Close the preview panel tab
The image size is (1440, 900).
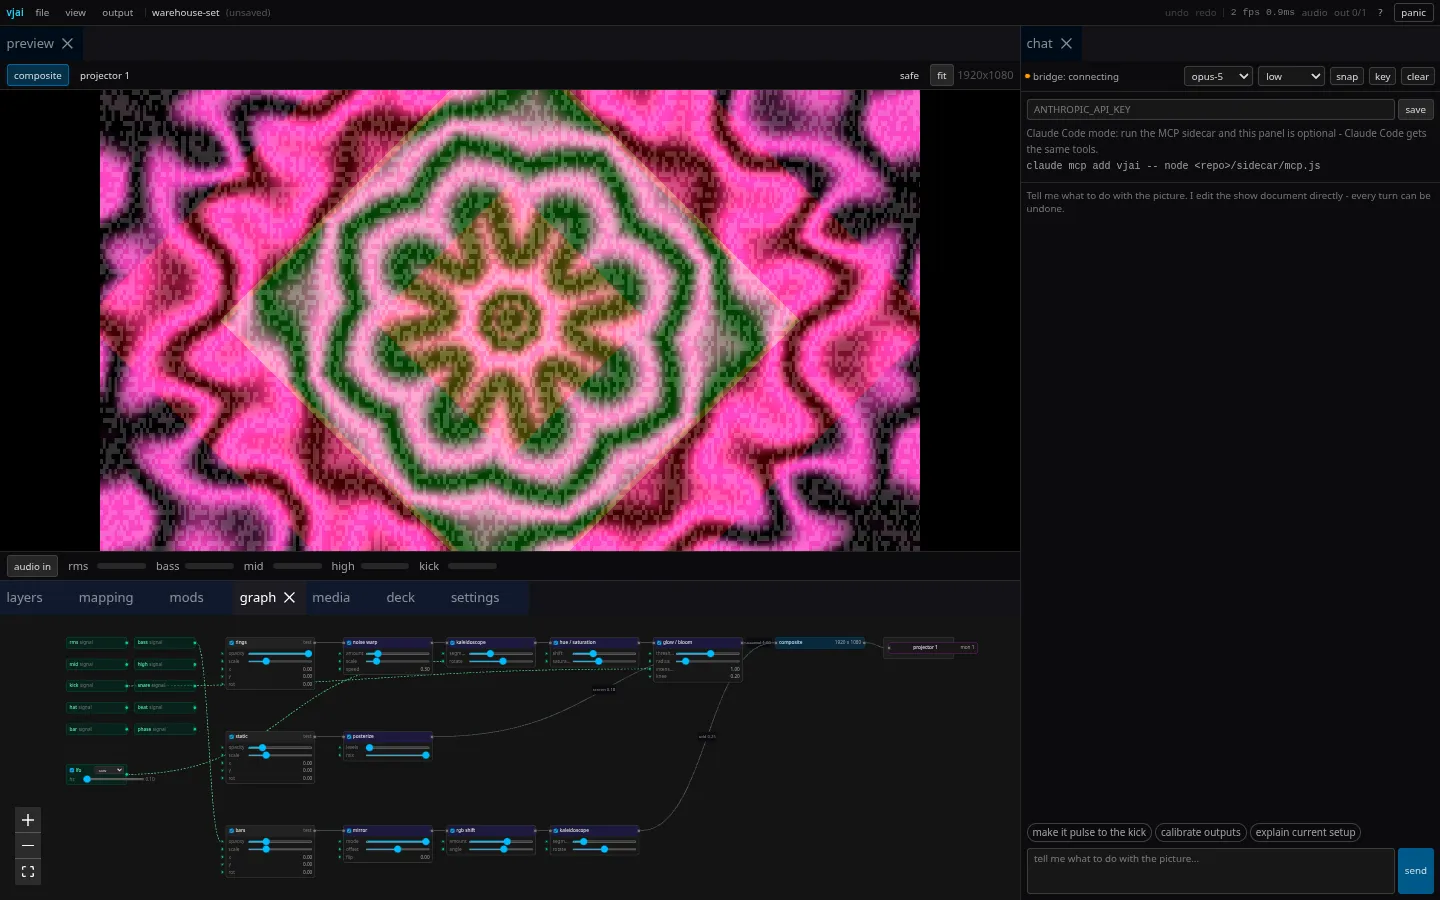[67, 44]
